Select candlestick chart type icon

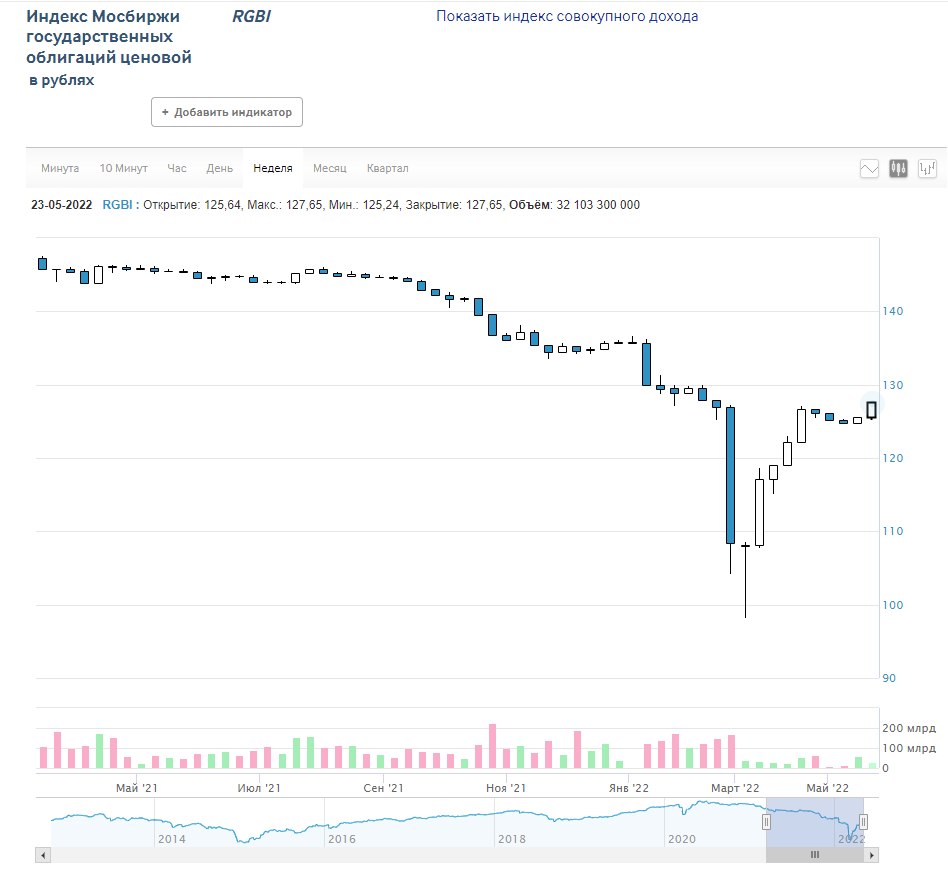(x=898, y=169)
